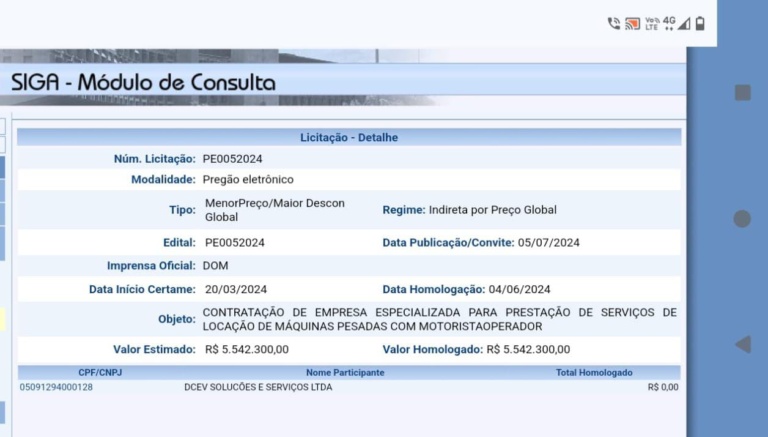Tap the mobile signal strength icon
This screenshot has width=768, height=437.
coord(684,23)
